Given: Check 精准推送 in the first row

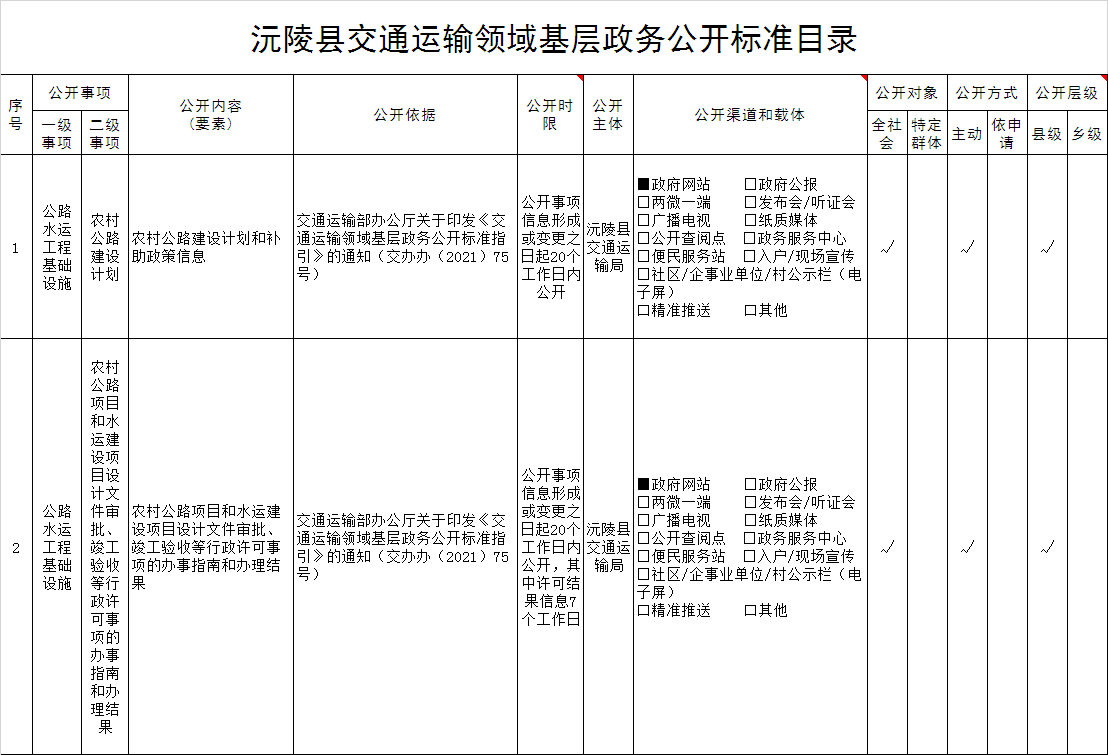Looking at the screenshot, I should (x=644, y=310).
